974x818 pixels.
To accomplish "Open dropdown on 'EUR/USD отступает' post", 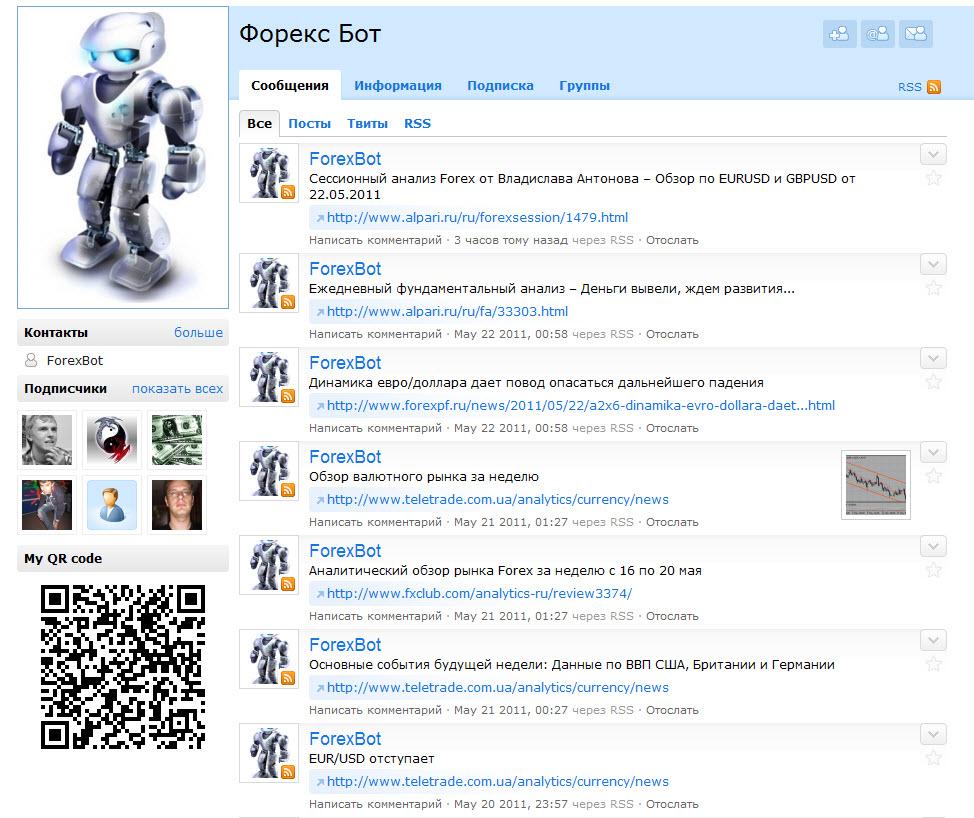I will [x=933, y=735].
